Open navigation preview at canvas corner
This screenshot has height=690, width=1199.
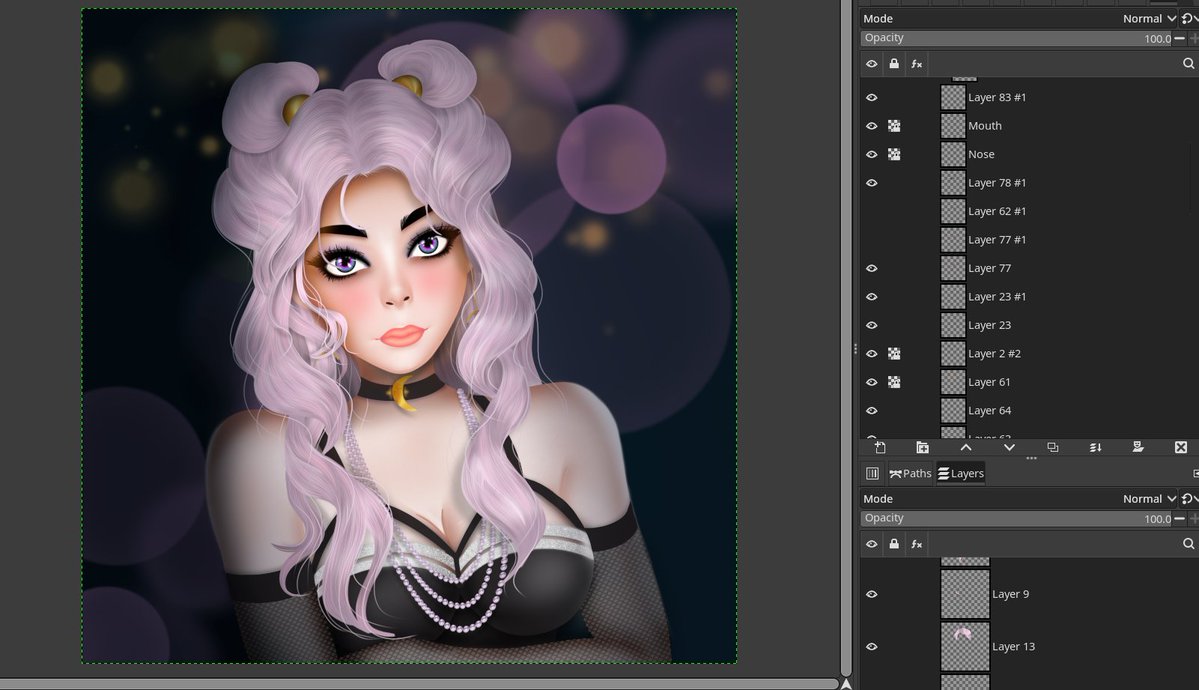(846, 684)
